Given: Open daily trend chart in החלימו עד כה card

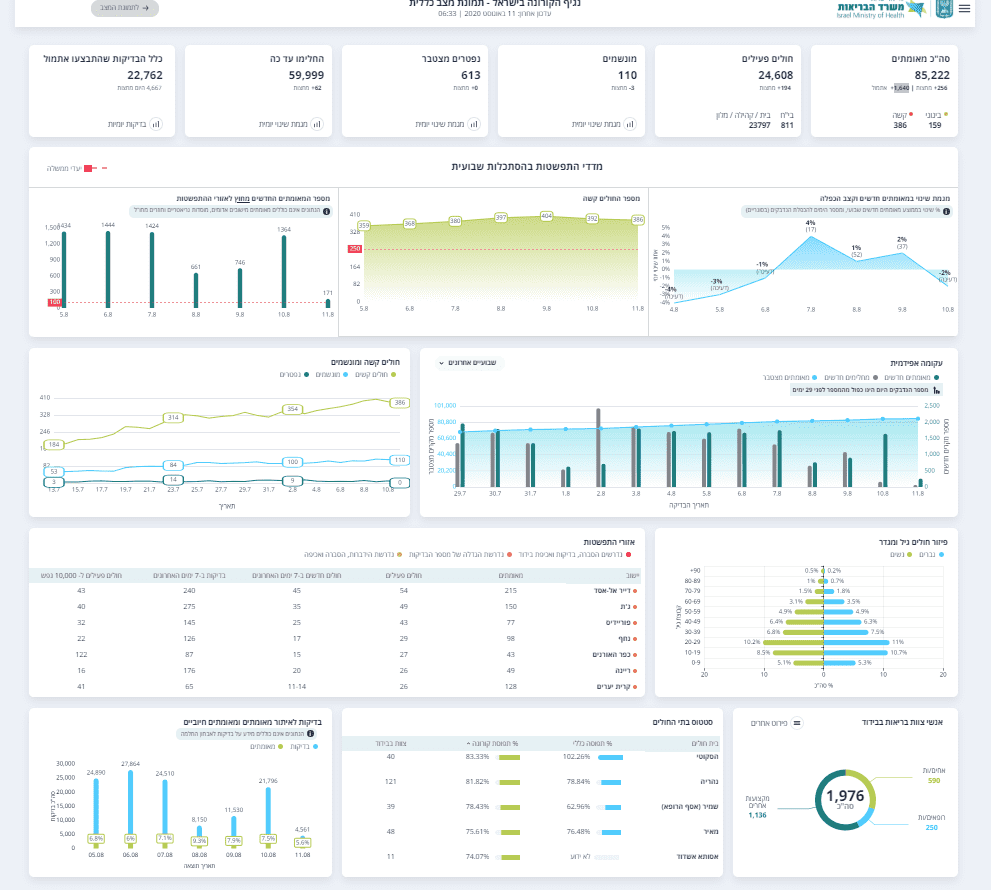Looking at the screenshot, I should pos(317,124).
